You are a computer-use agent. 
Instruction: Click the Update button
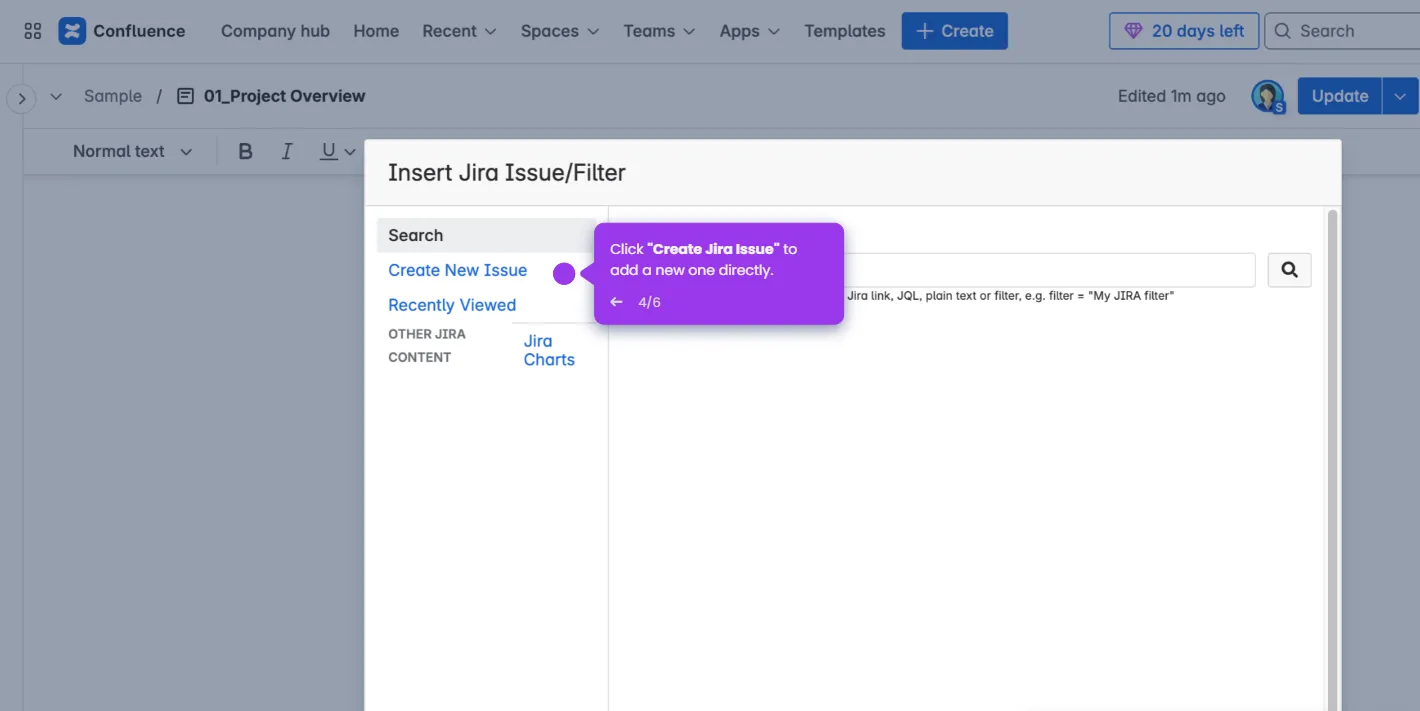click(1340, 96)
